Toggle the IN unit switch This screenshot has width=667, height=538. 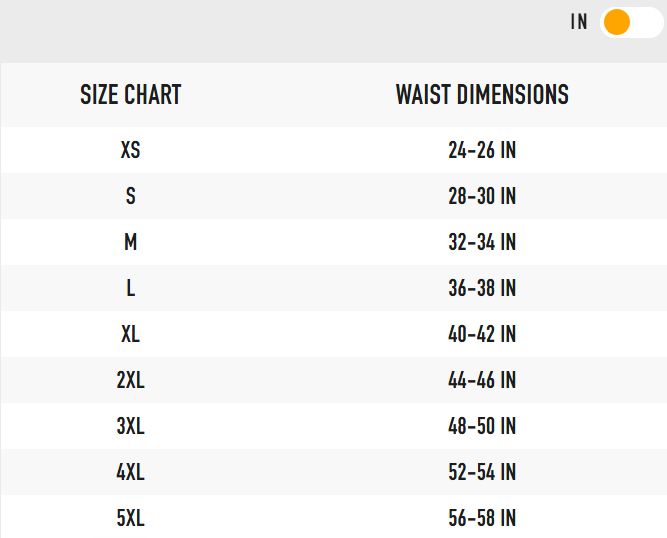[x=630, y=22]
